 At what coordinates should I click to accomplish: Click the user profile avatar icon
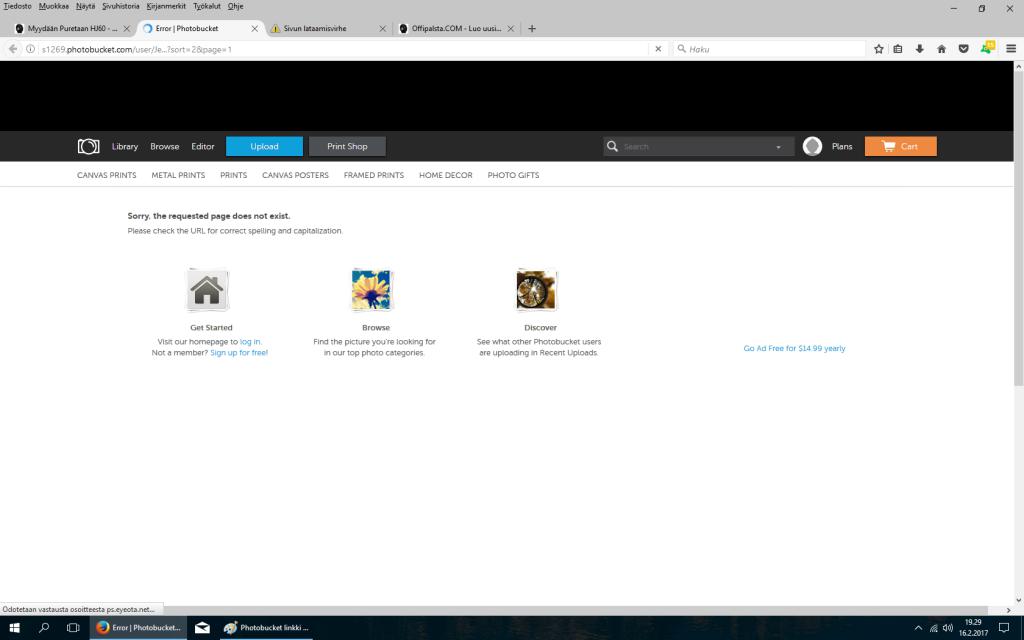pyautogui.click(x=812, y=146)
